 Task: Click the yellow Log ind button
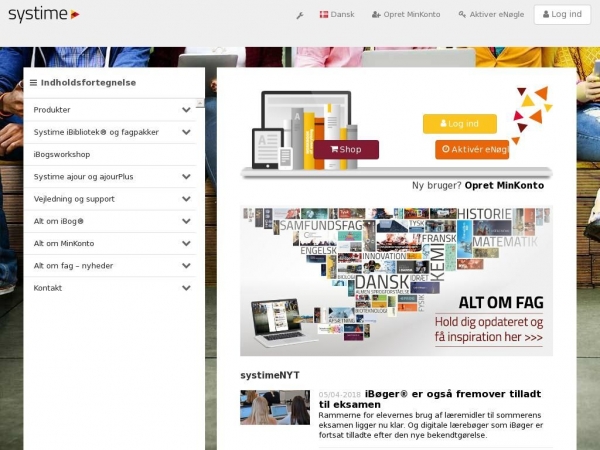(460, 124)
